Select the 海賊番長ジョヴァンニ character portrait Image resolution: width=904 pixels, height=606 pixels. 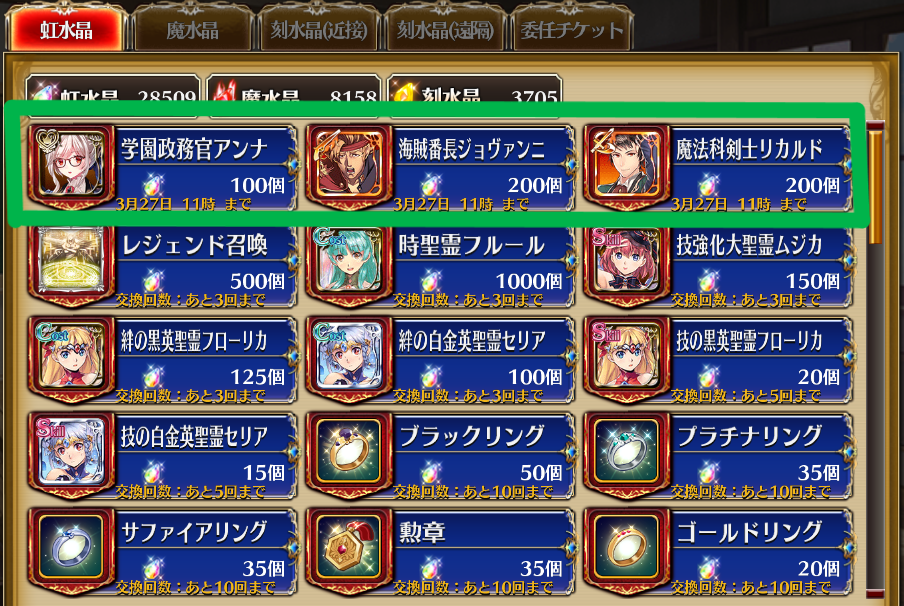pos(349,163)
